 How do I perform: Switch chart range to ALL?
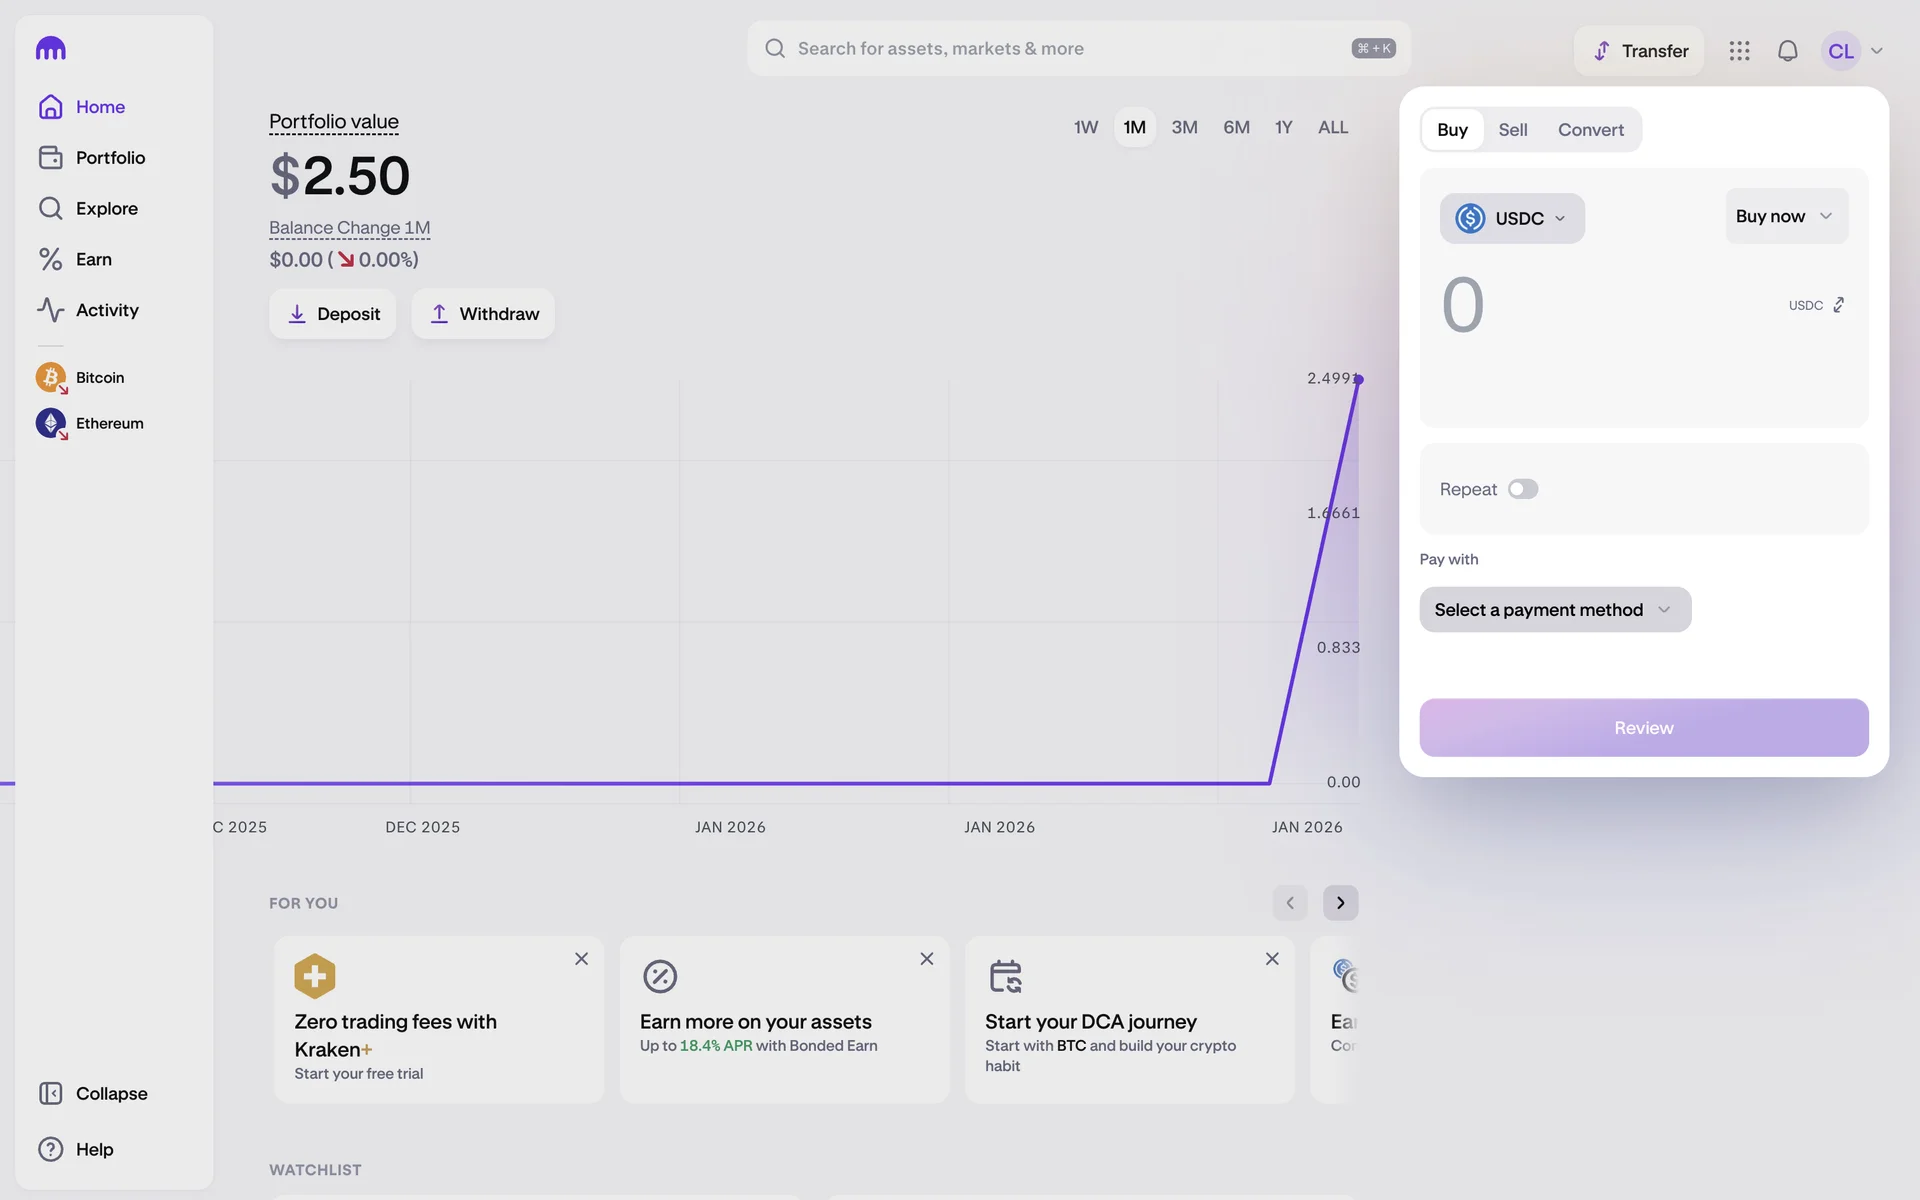coord(1332,127)
